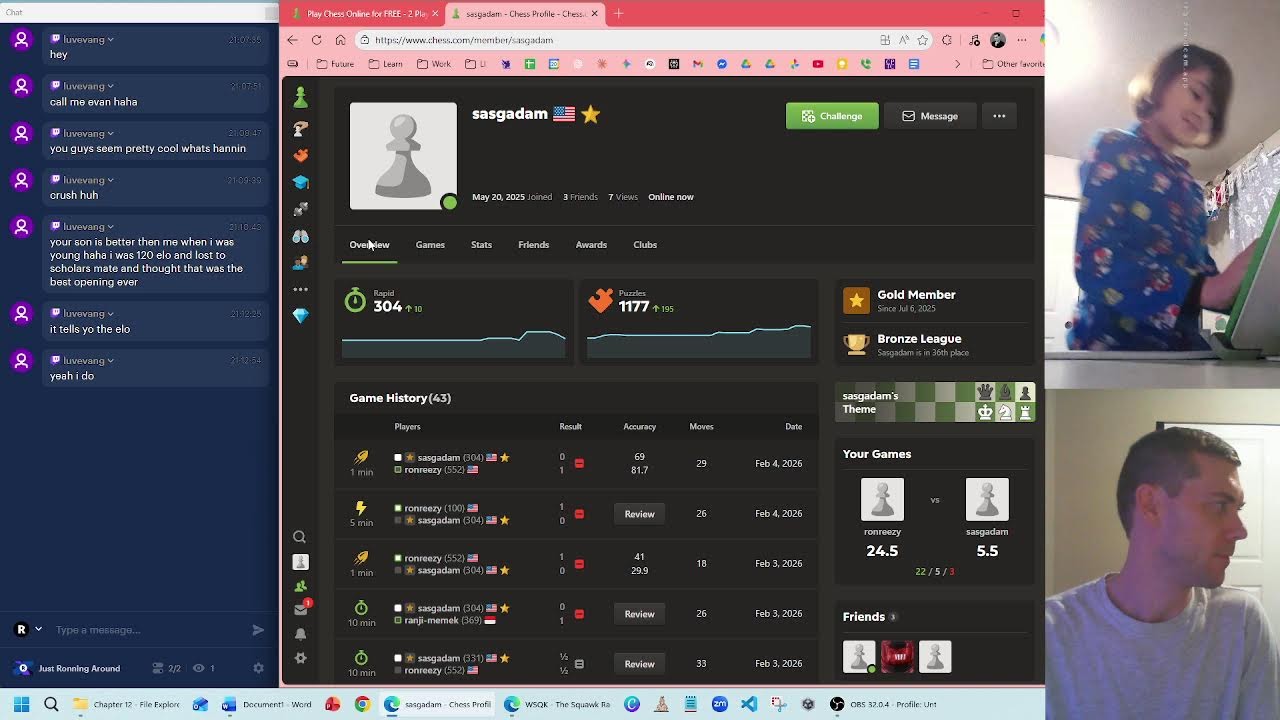This screenshot has width=1280, height=720.
Task: Open the Word document in taskbar
Action: pyautogui.click(x=266, y=704)
